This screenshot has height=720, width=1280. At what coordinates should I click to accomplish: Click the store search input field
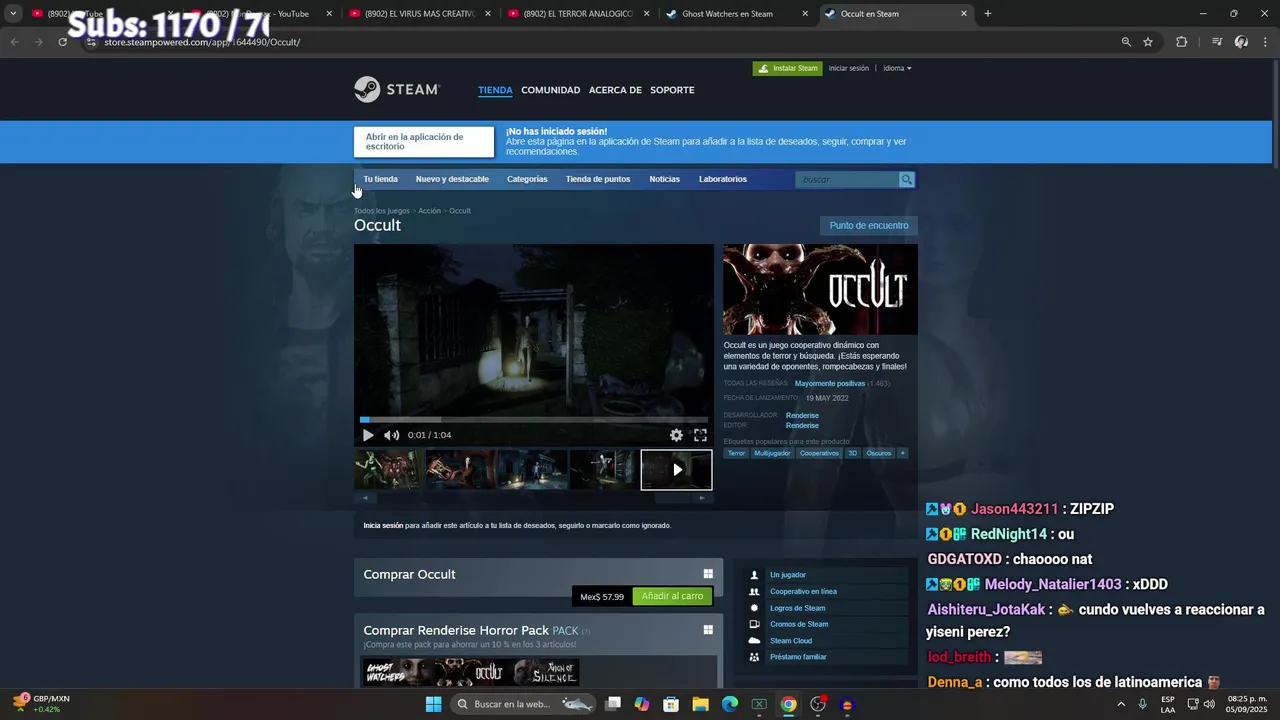pyautogui.click(x=847, y=180)
